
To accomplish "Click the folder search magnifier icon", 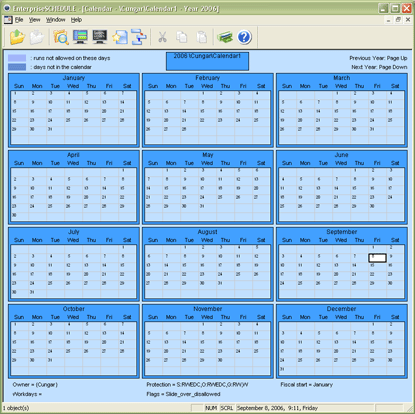I will point(61,37).
